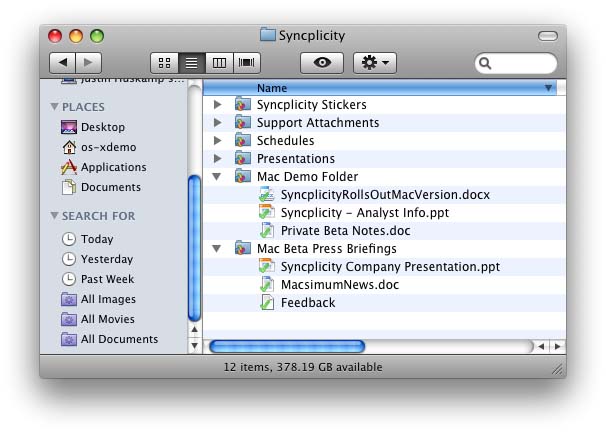This screenshot has width=606, height=433.
Task: Select the Syncplicity Stickers folder icon
Action: [243, 104]
